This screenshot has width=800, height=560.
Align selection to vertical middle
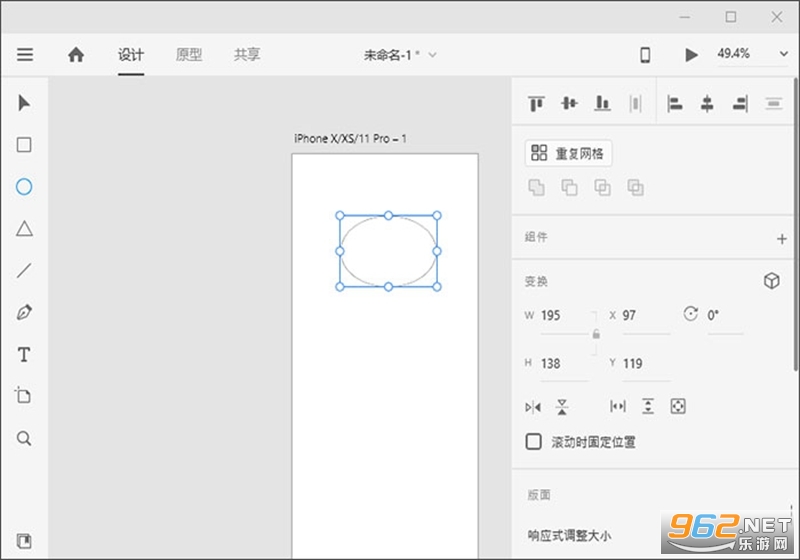tap(569, 104)
